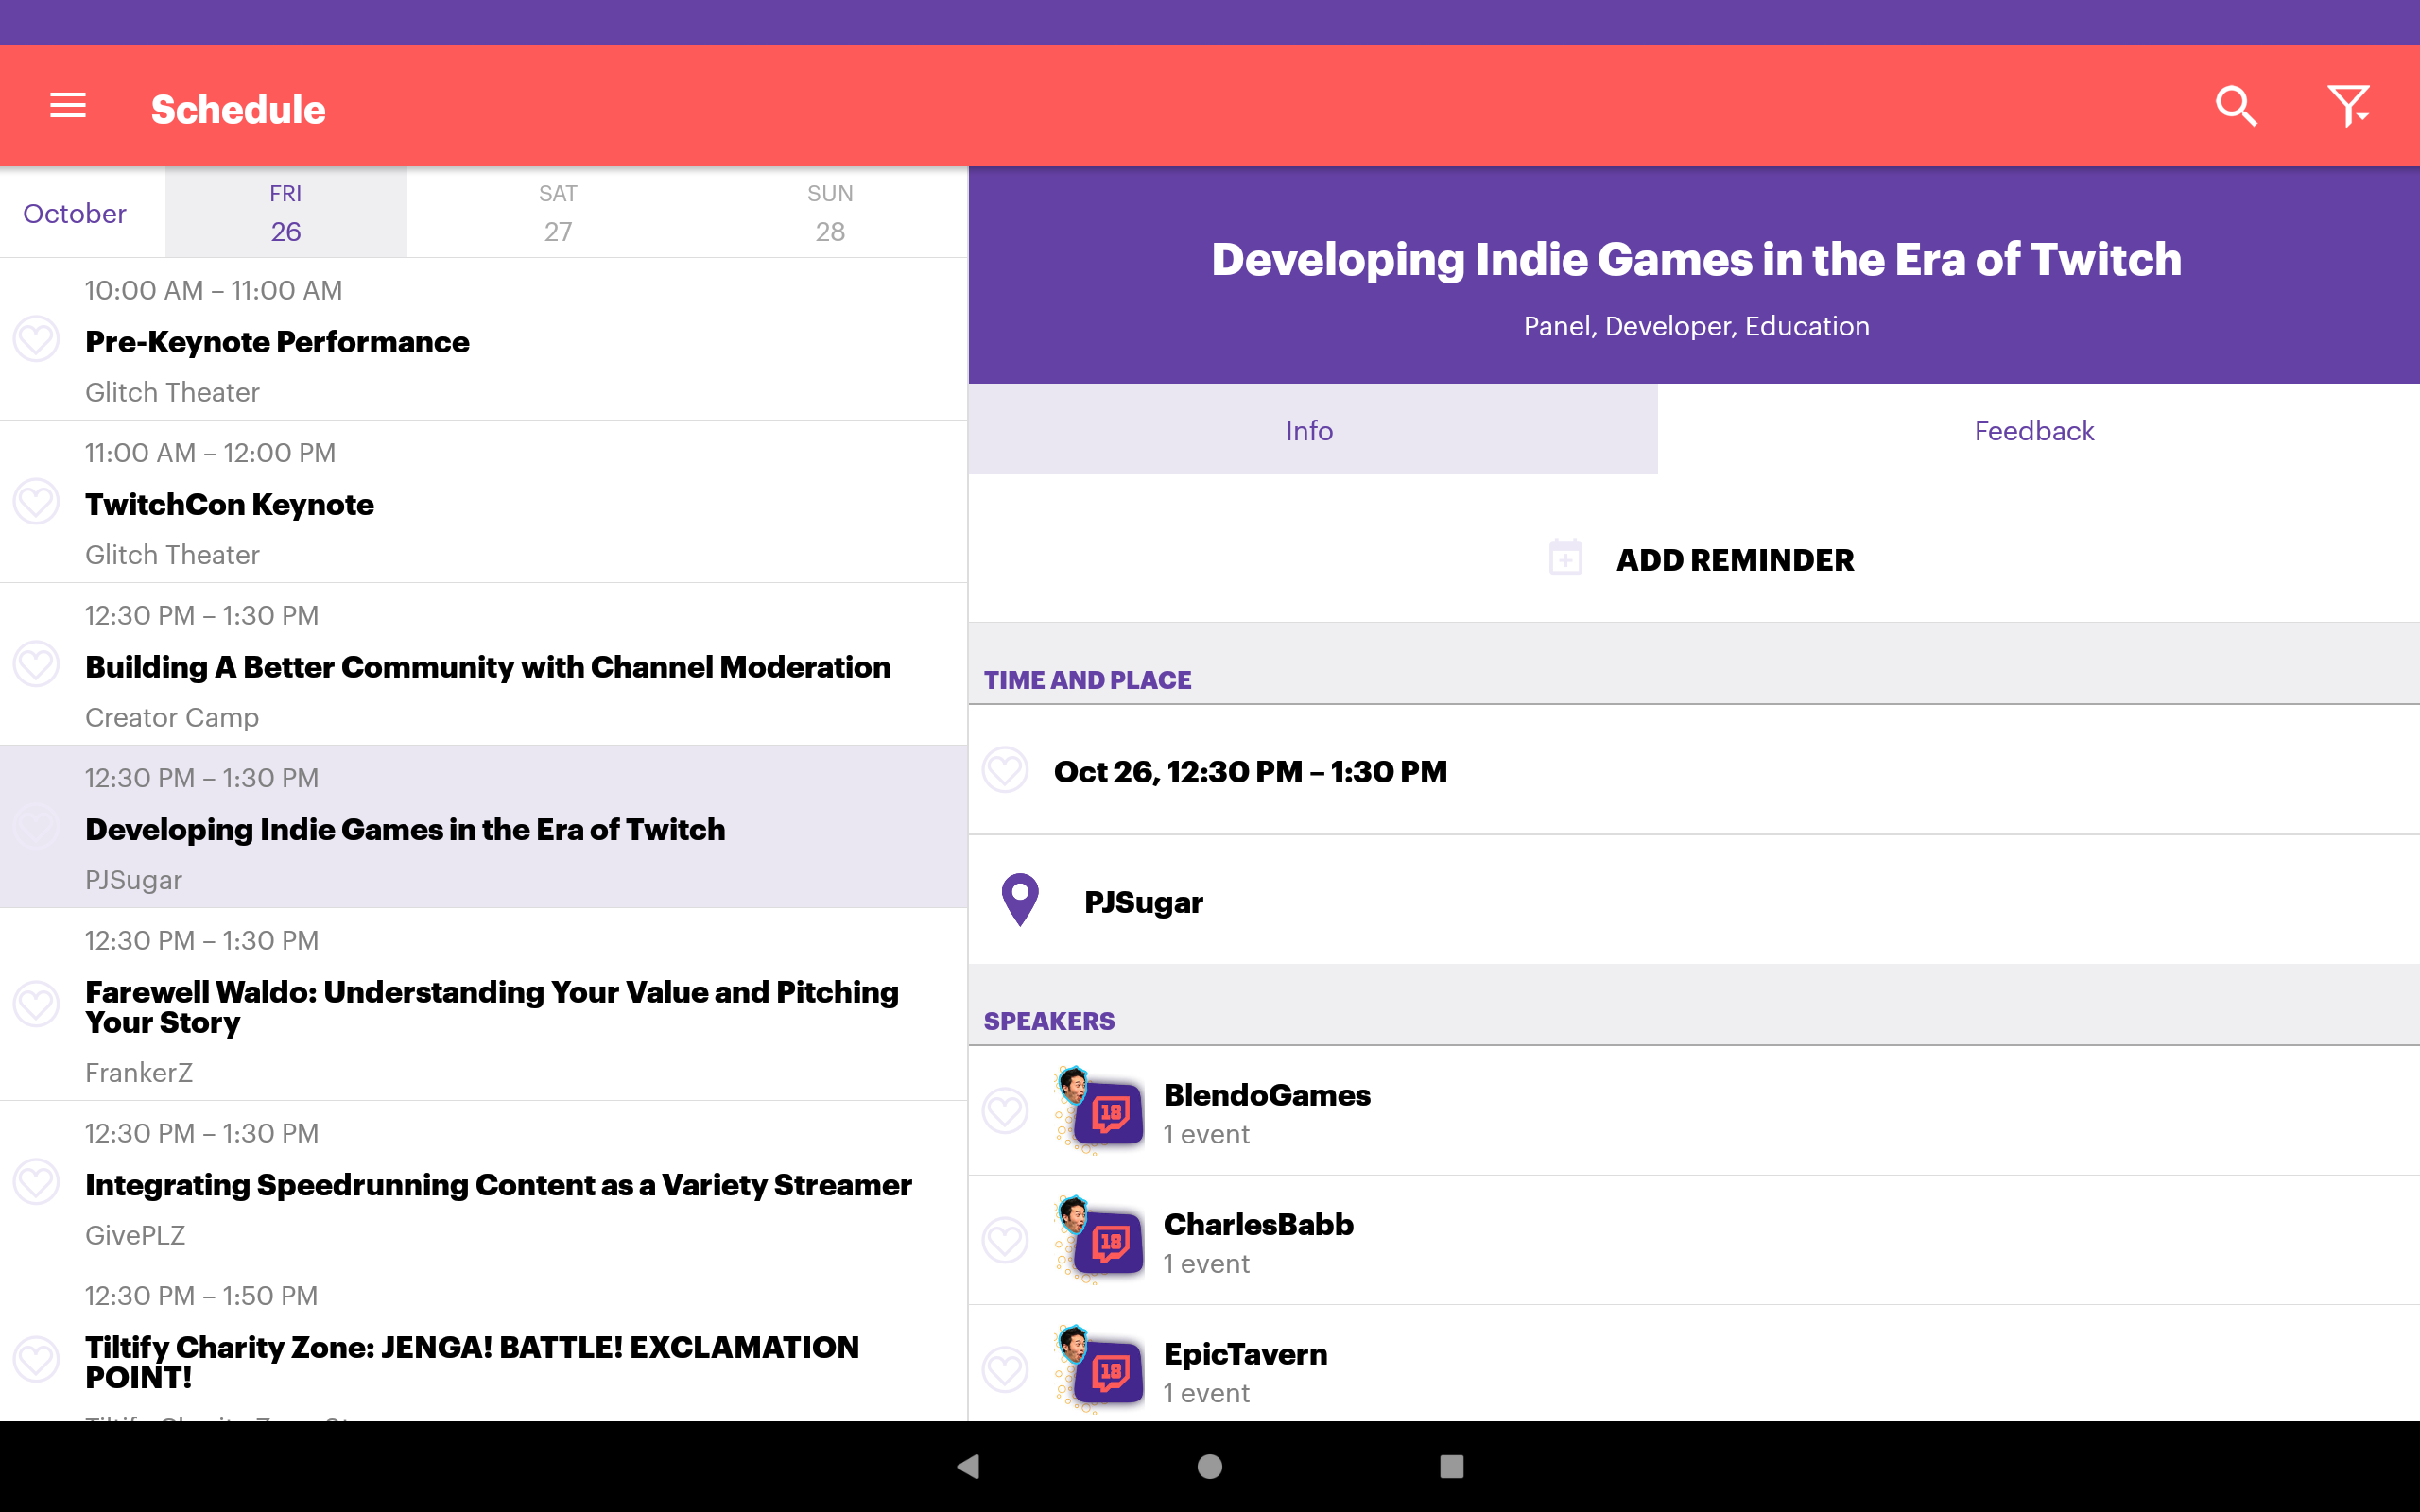Select Saturday 27 date tab
The width and height of the screenshot is (2420, 1512).
tap(558, 212)
